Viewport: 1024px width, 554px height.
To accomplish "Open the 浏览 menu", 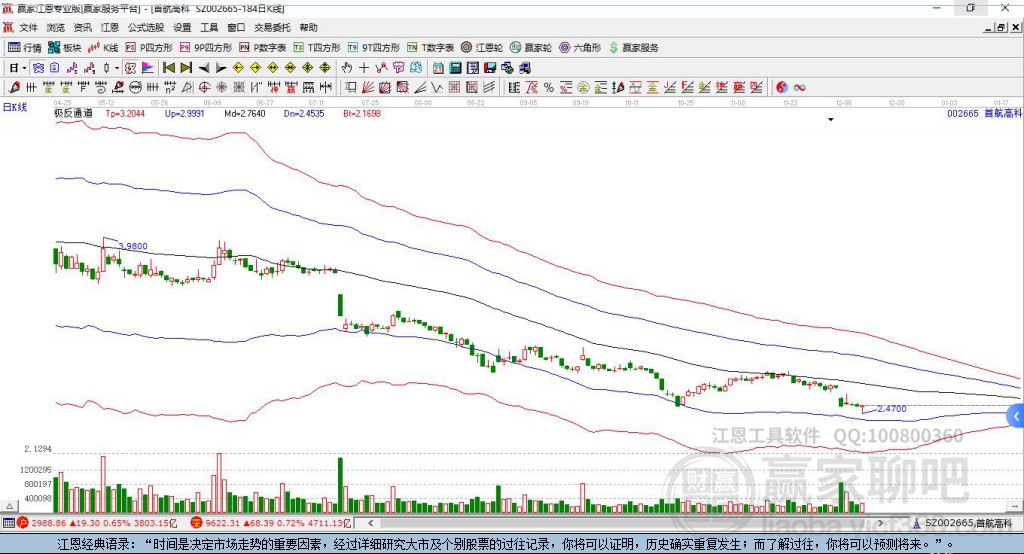I will pyautogui.click(x=56, y=27).
